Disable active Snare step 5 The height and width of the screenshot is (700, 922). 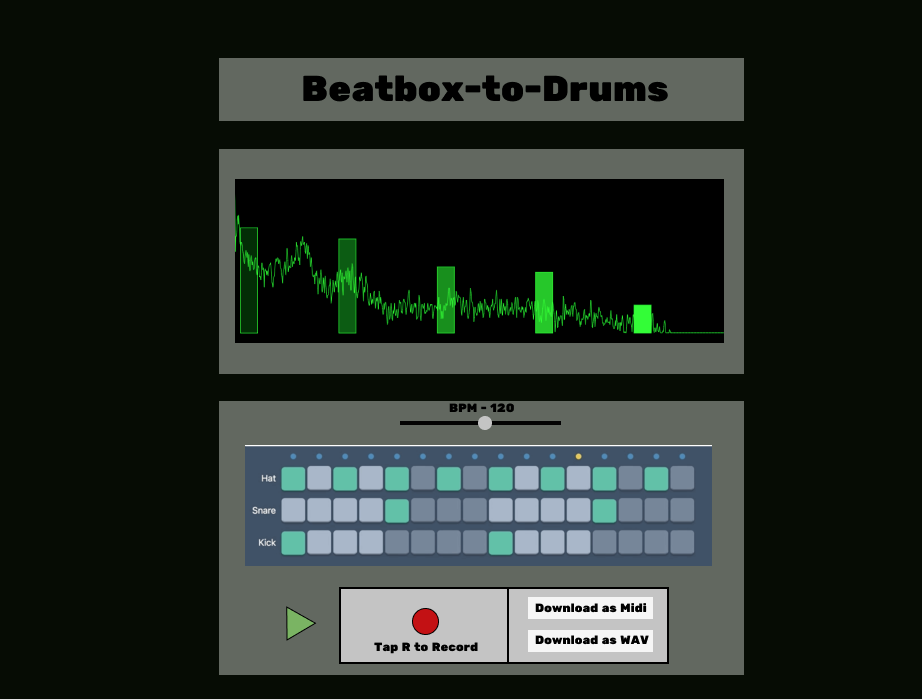click(x=397, y=510)
